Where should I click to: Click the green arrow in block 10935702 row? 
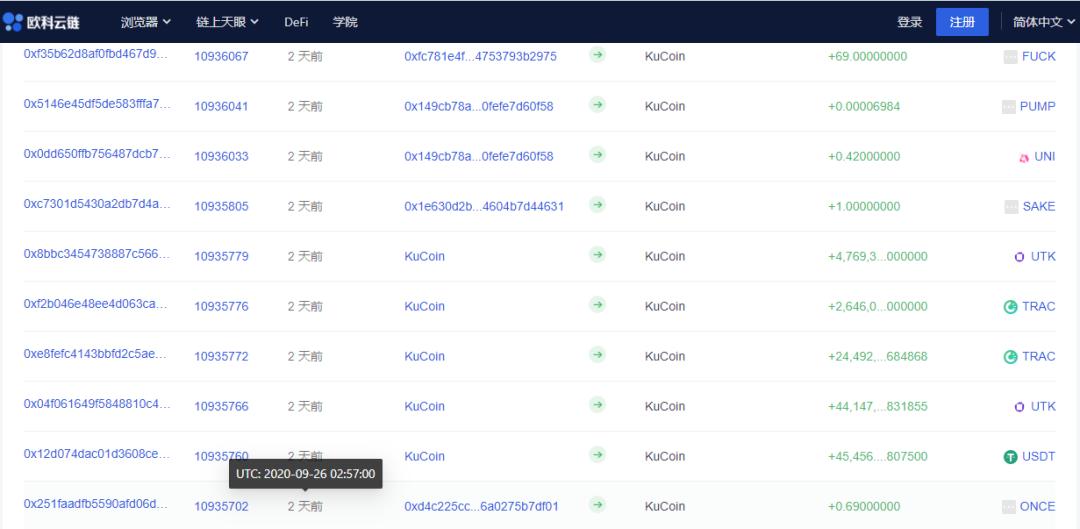tap(597, 505)
